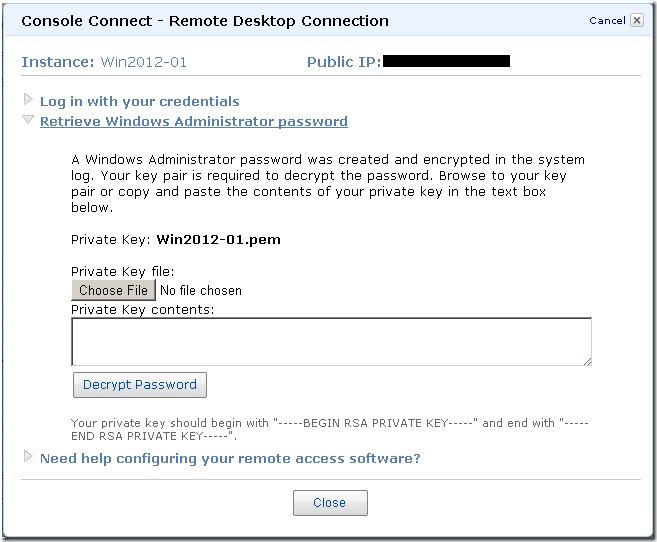Open the Log in with your credentials link
The width and height of the screenshot is (657, 542).
139,101
